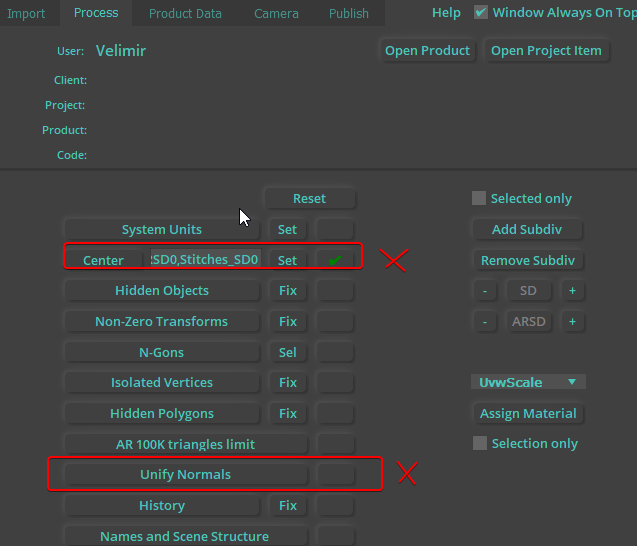Switch to the Product Data tab
The width and height of the screenshot is (637, 546).
point(185,14)
